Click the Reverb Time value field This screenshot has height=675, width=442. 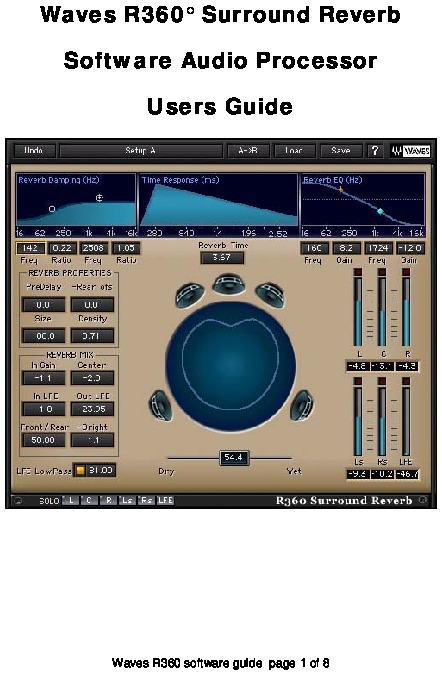pos(222,257)
